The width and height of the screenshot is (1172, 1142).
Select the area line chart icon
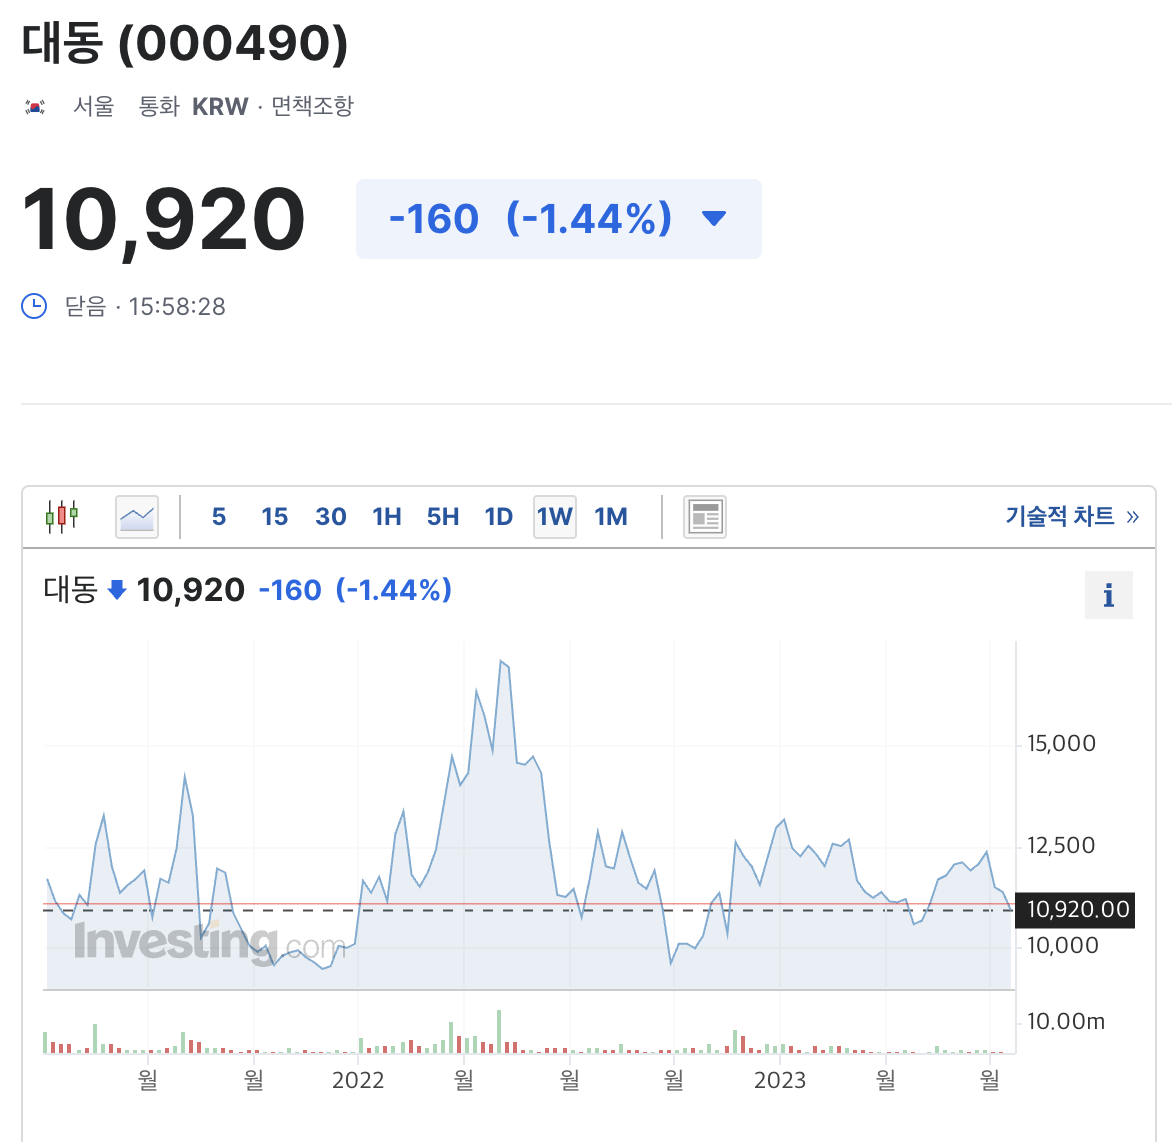(137, 516)
